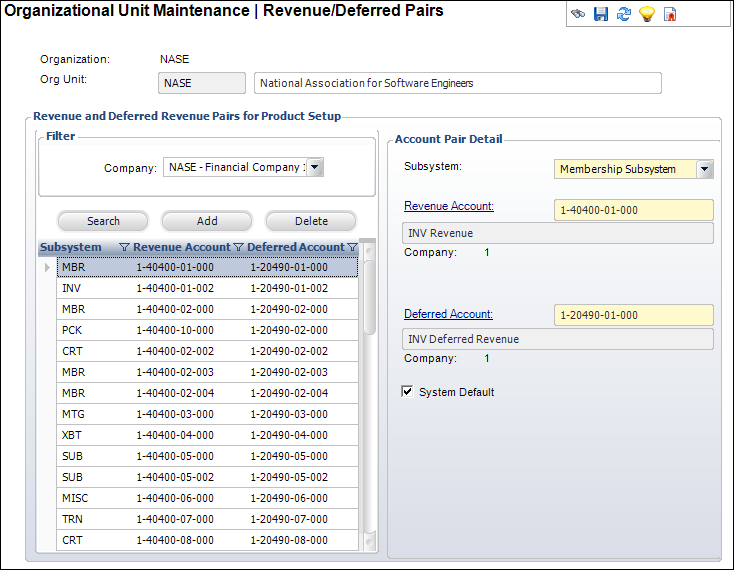Image resolution: width=734 pixels, height=570 pixels.
Task: Uncheck the System Default checkbox
Action: pyautogui.click(x=407, y=391)
